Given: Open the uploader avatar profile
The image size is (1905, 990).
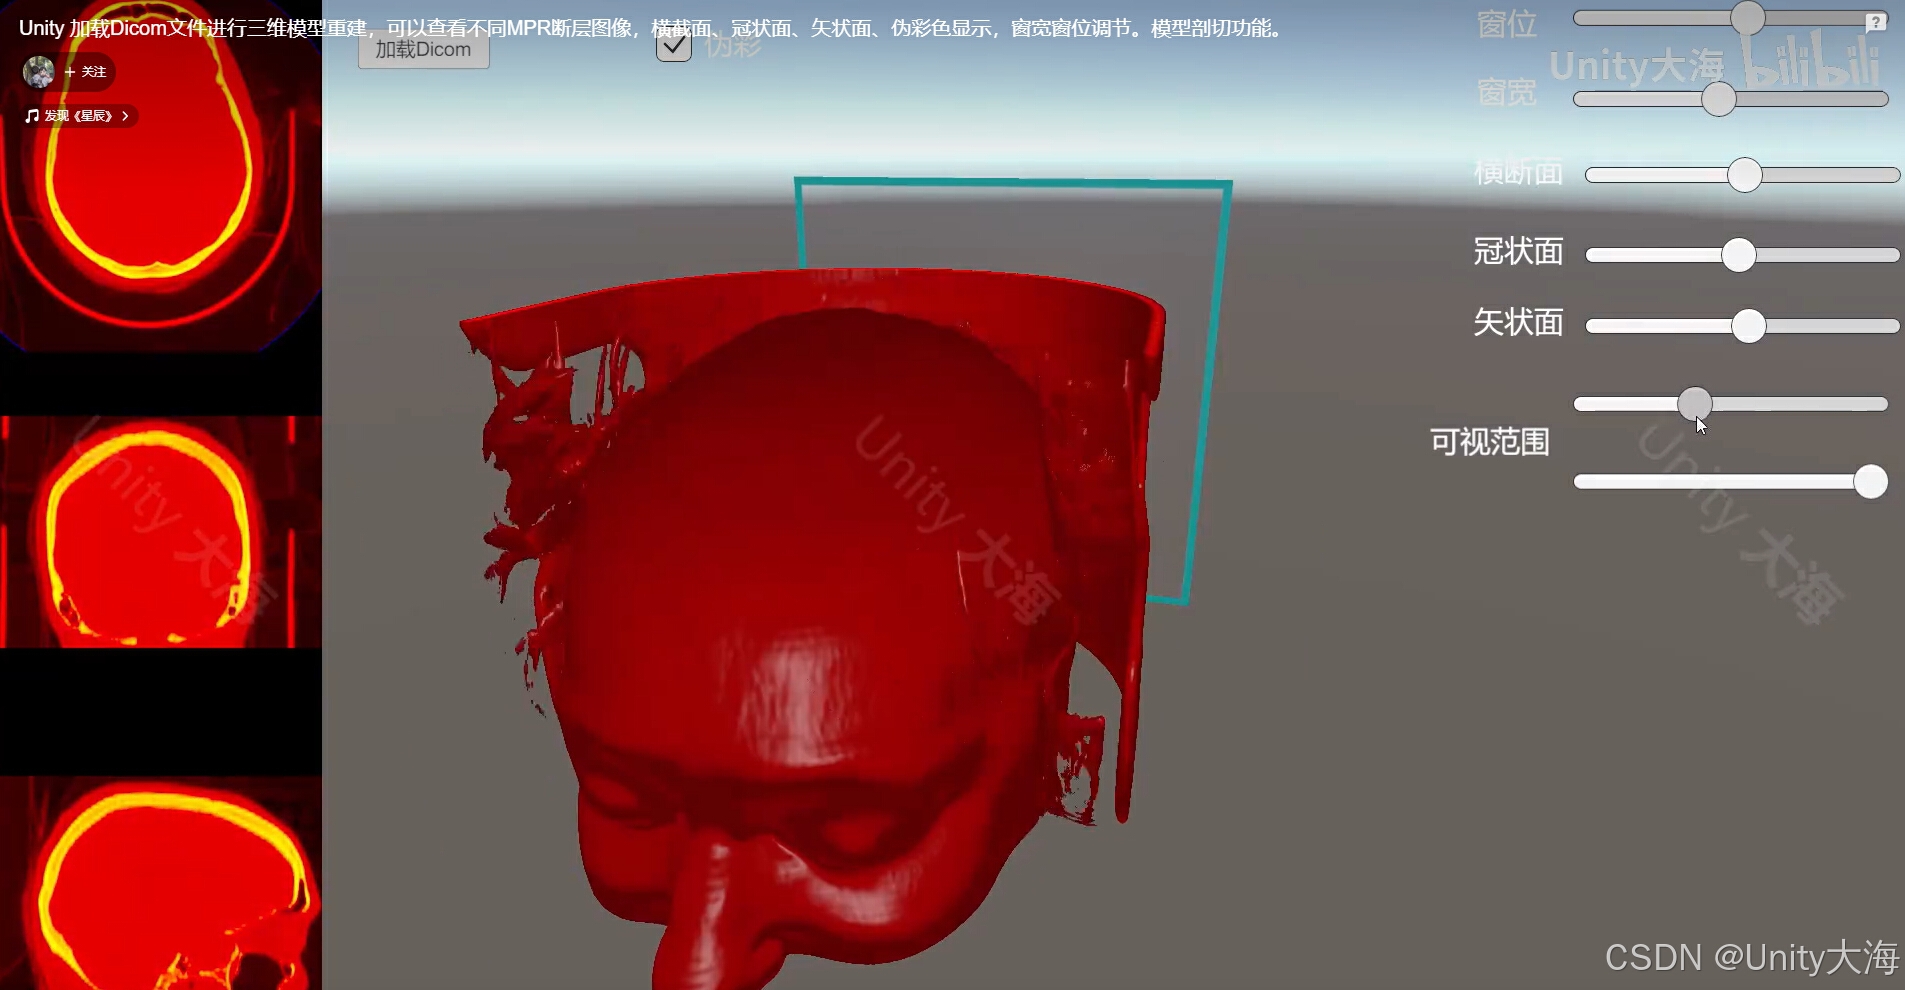Looking at the screenshot, I should click(x=39, y=72).
